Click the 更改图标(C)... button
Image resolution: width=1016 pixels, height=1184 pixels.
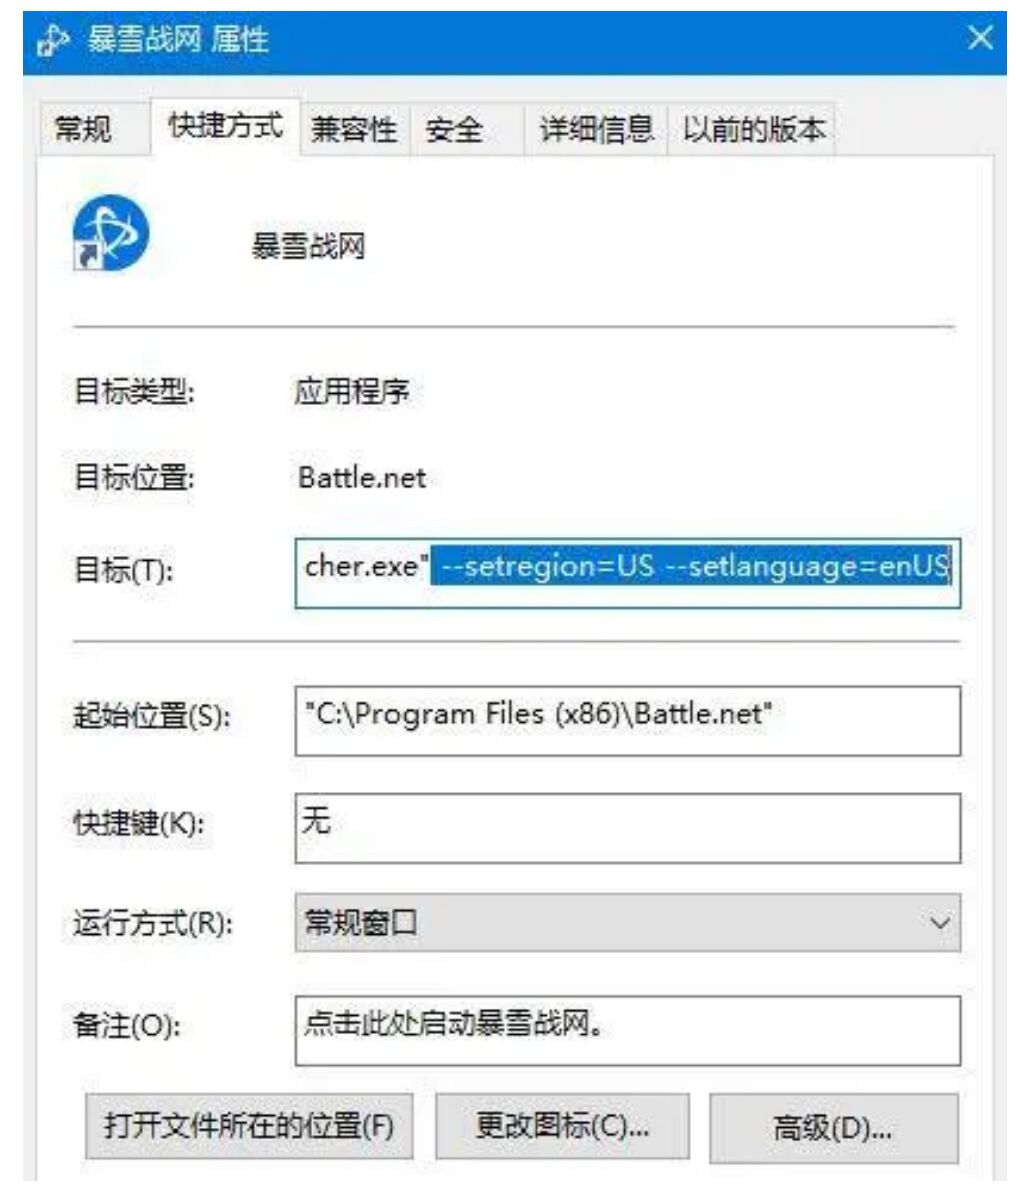tap(562, 1126)
